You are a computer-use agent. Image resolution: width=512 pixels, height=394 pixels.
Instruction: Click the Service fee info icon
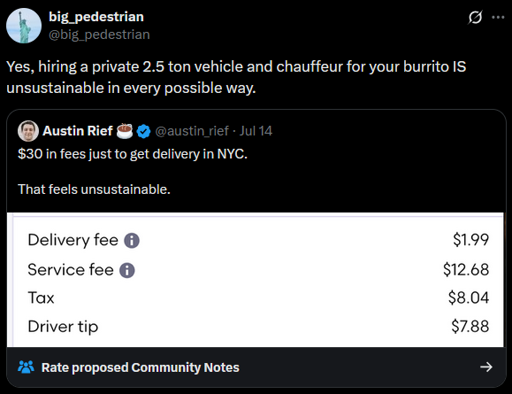pos(127,270)
